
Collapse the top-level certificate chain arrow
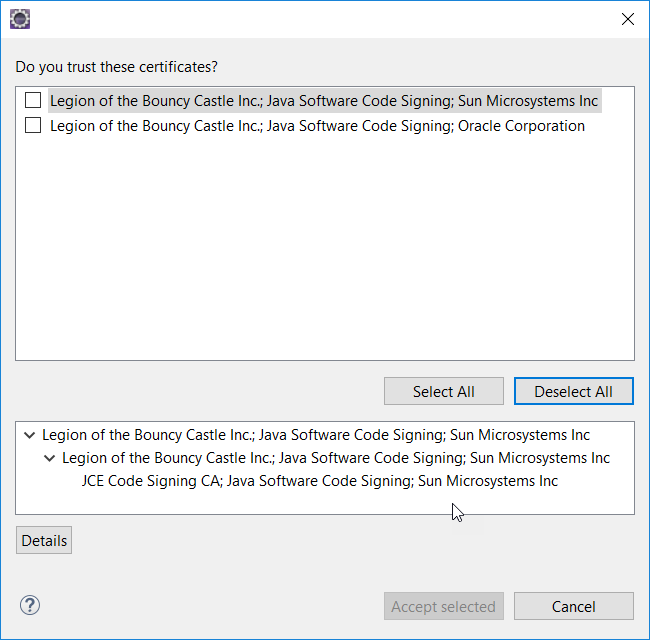29,435
